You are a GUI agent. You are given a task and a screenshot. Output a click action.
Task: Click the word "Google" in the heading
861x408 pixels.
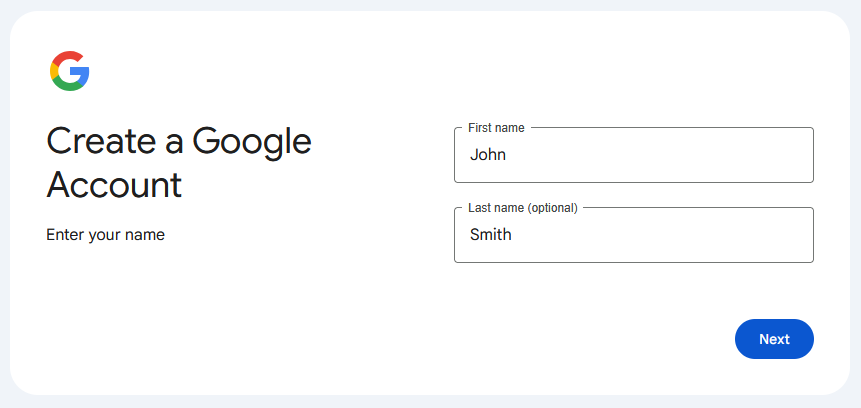252,142
